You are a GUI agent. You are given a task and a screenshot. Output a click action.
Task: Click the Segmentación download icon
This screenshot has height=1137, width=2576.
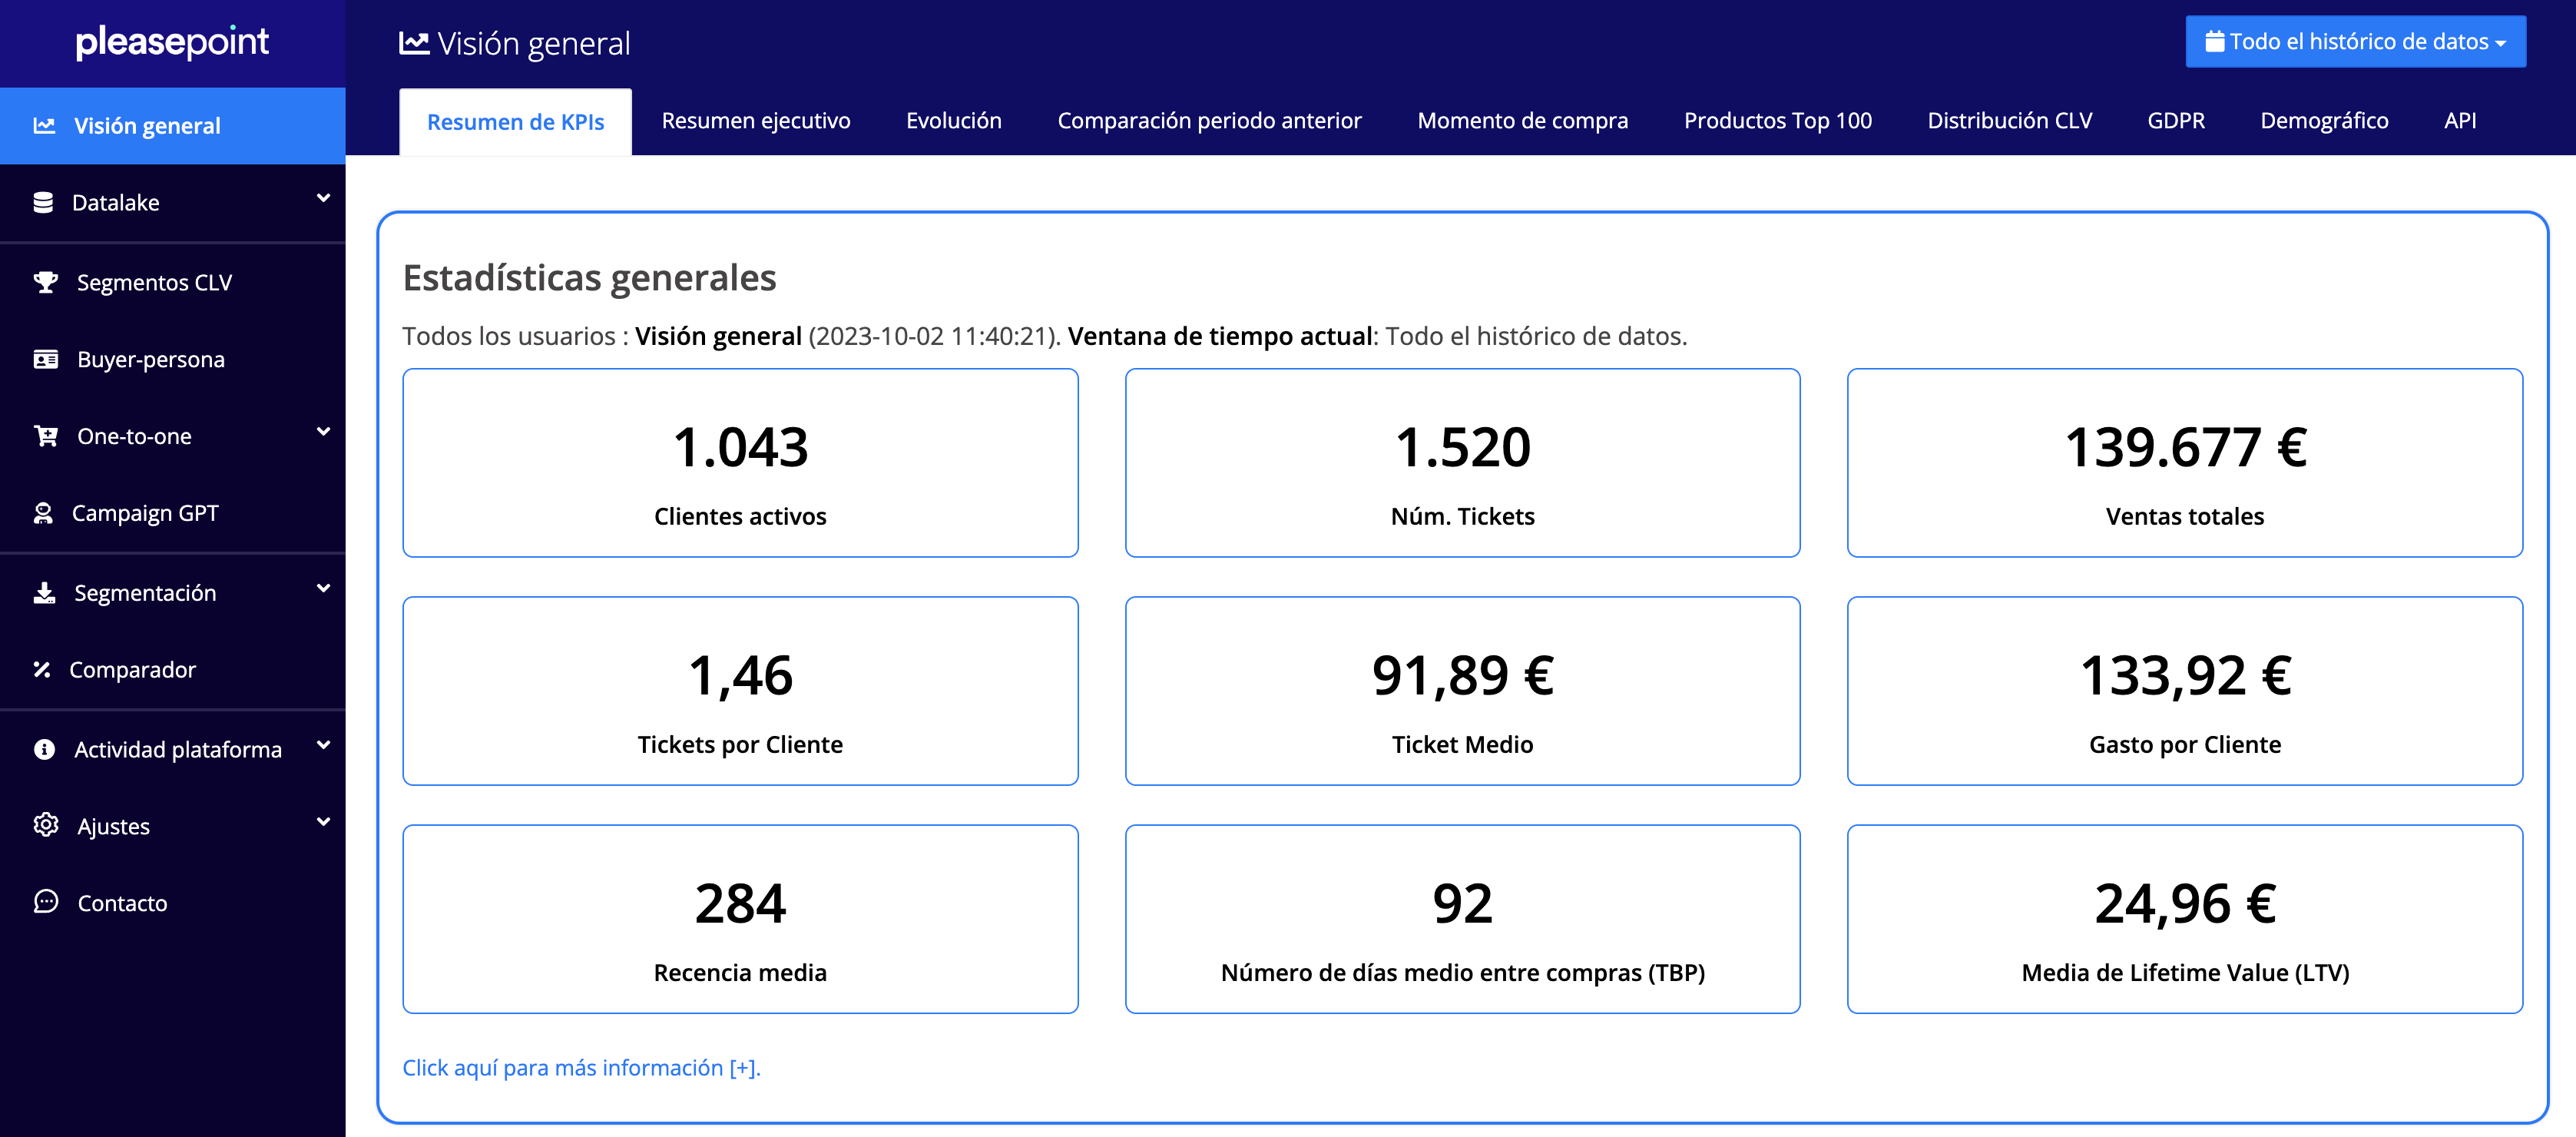[44, 593]
